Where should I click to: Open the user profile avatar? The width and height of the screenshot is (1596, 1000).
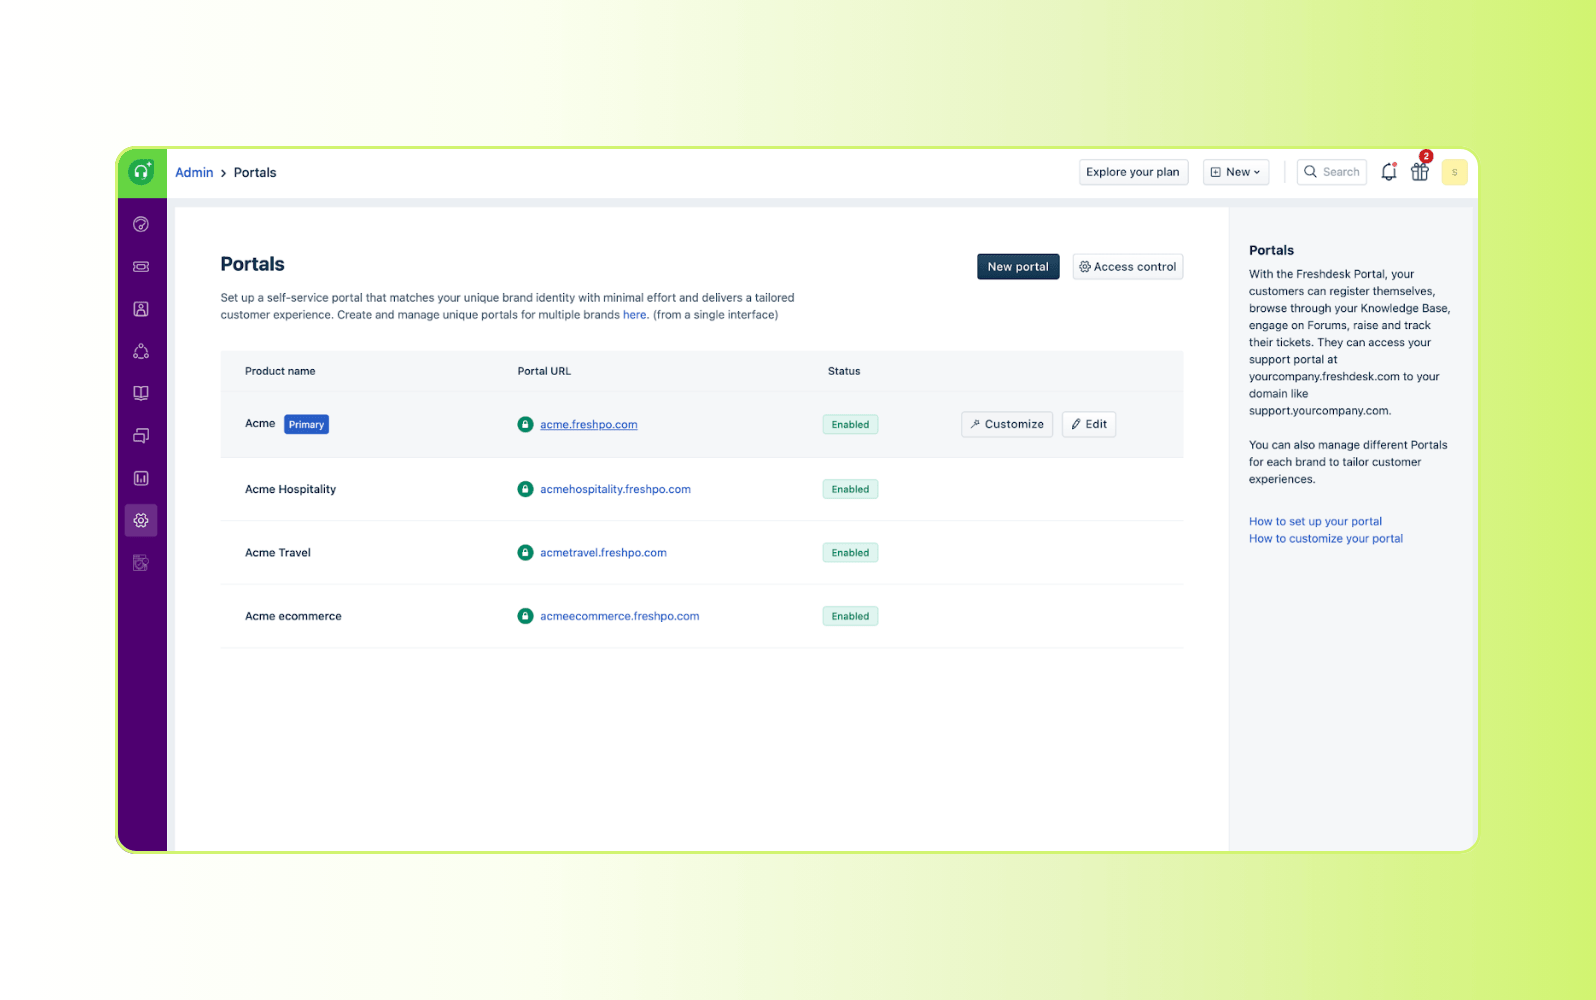coord(1454,172)
